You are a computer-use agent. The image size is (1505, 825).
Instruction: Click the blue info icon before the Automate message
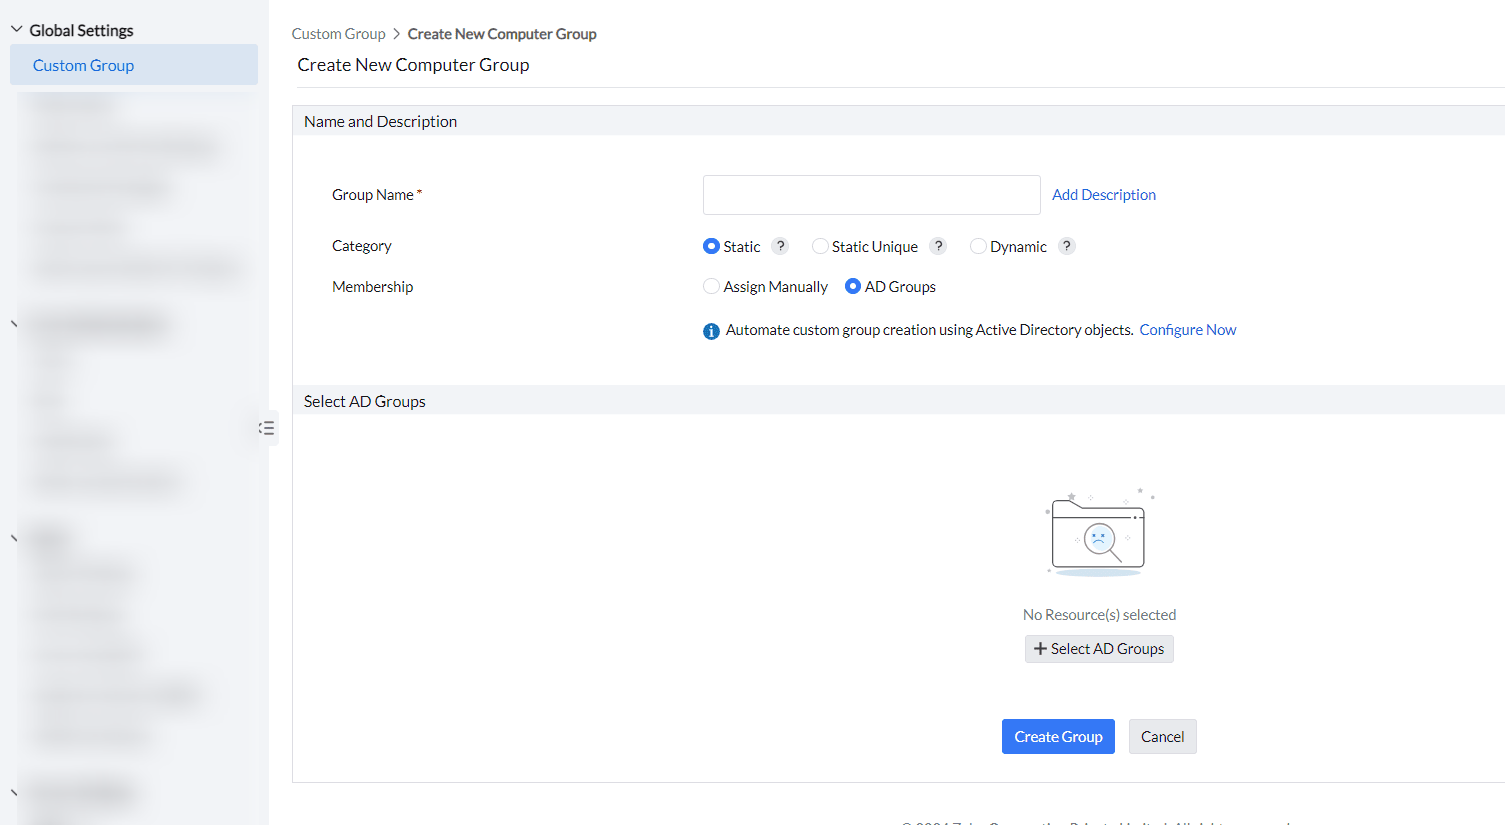(711, 331)
